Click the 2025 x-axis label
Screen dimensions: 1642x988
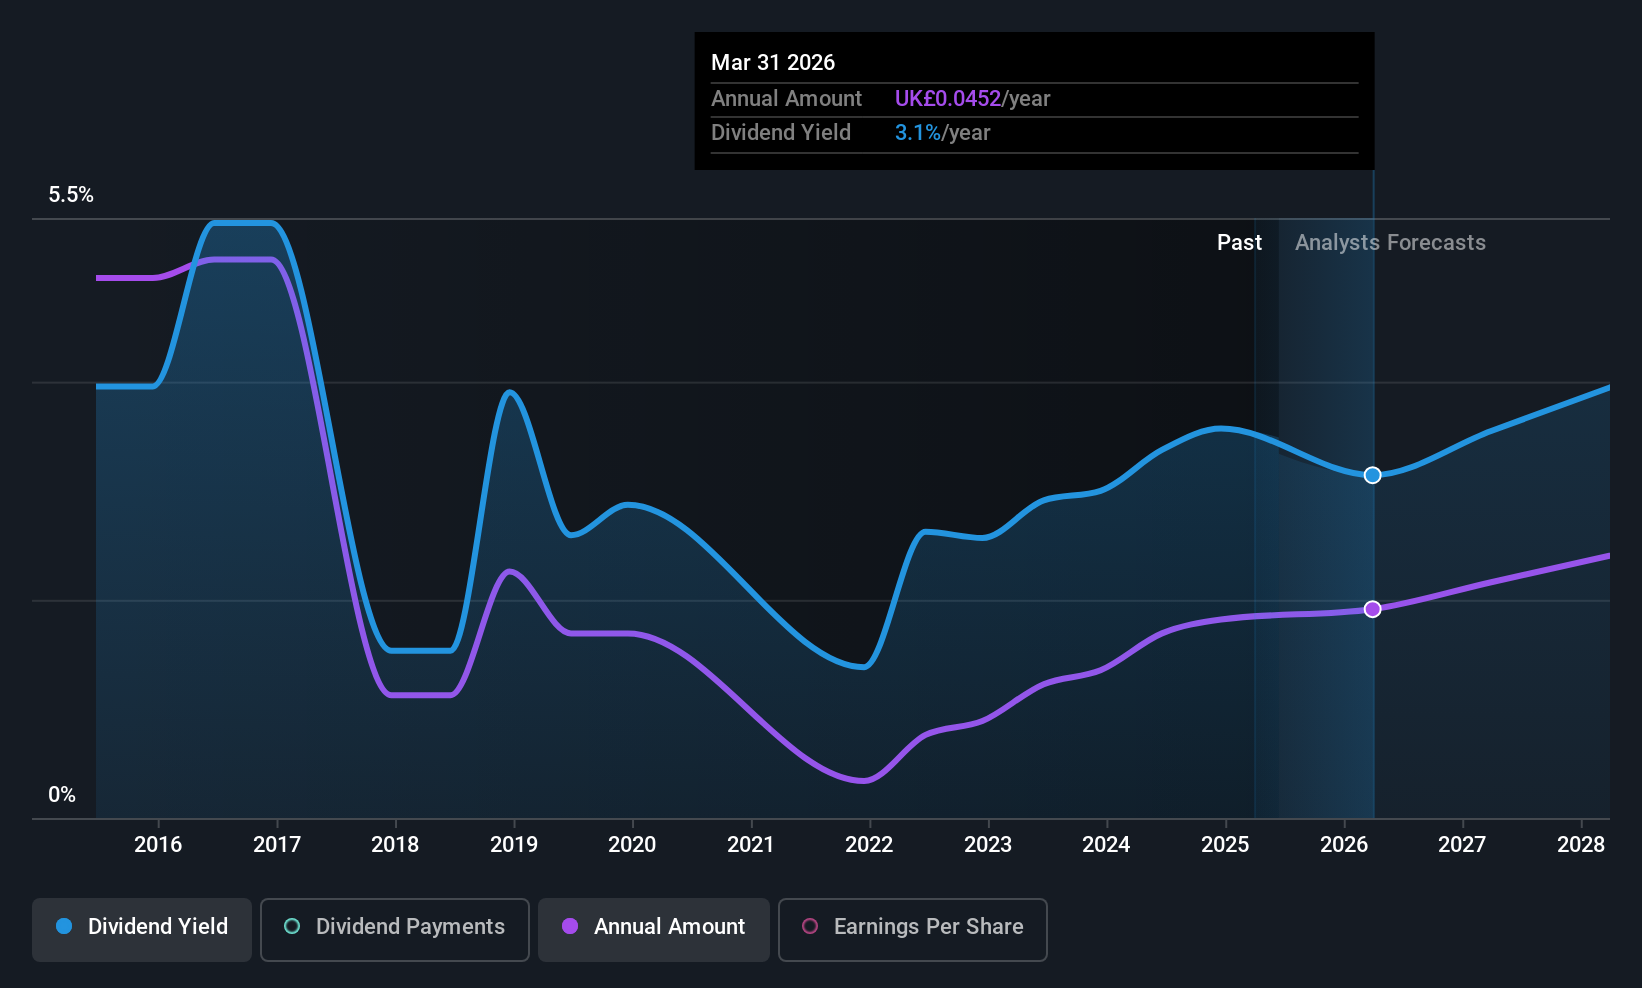(x=1225, y=845)
